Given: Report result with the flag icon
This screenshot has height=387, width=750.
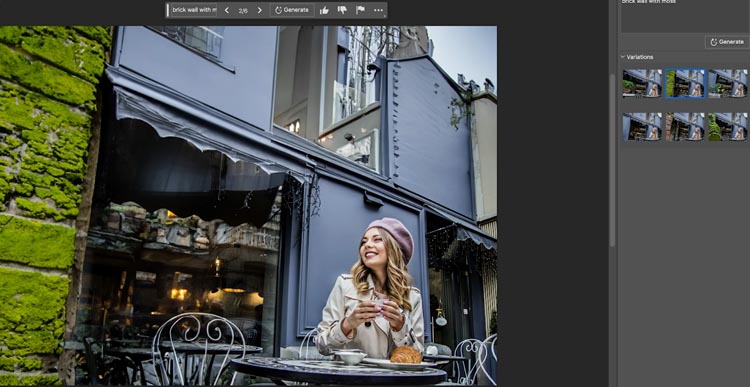Looking at the screenshot, I should pos(360,10).
